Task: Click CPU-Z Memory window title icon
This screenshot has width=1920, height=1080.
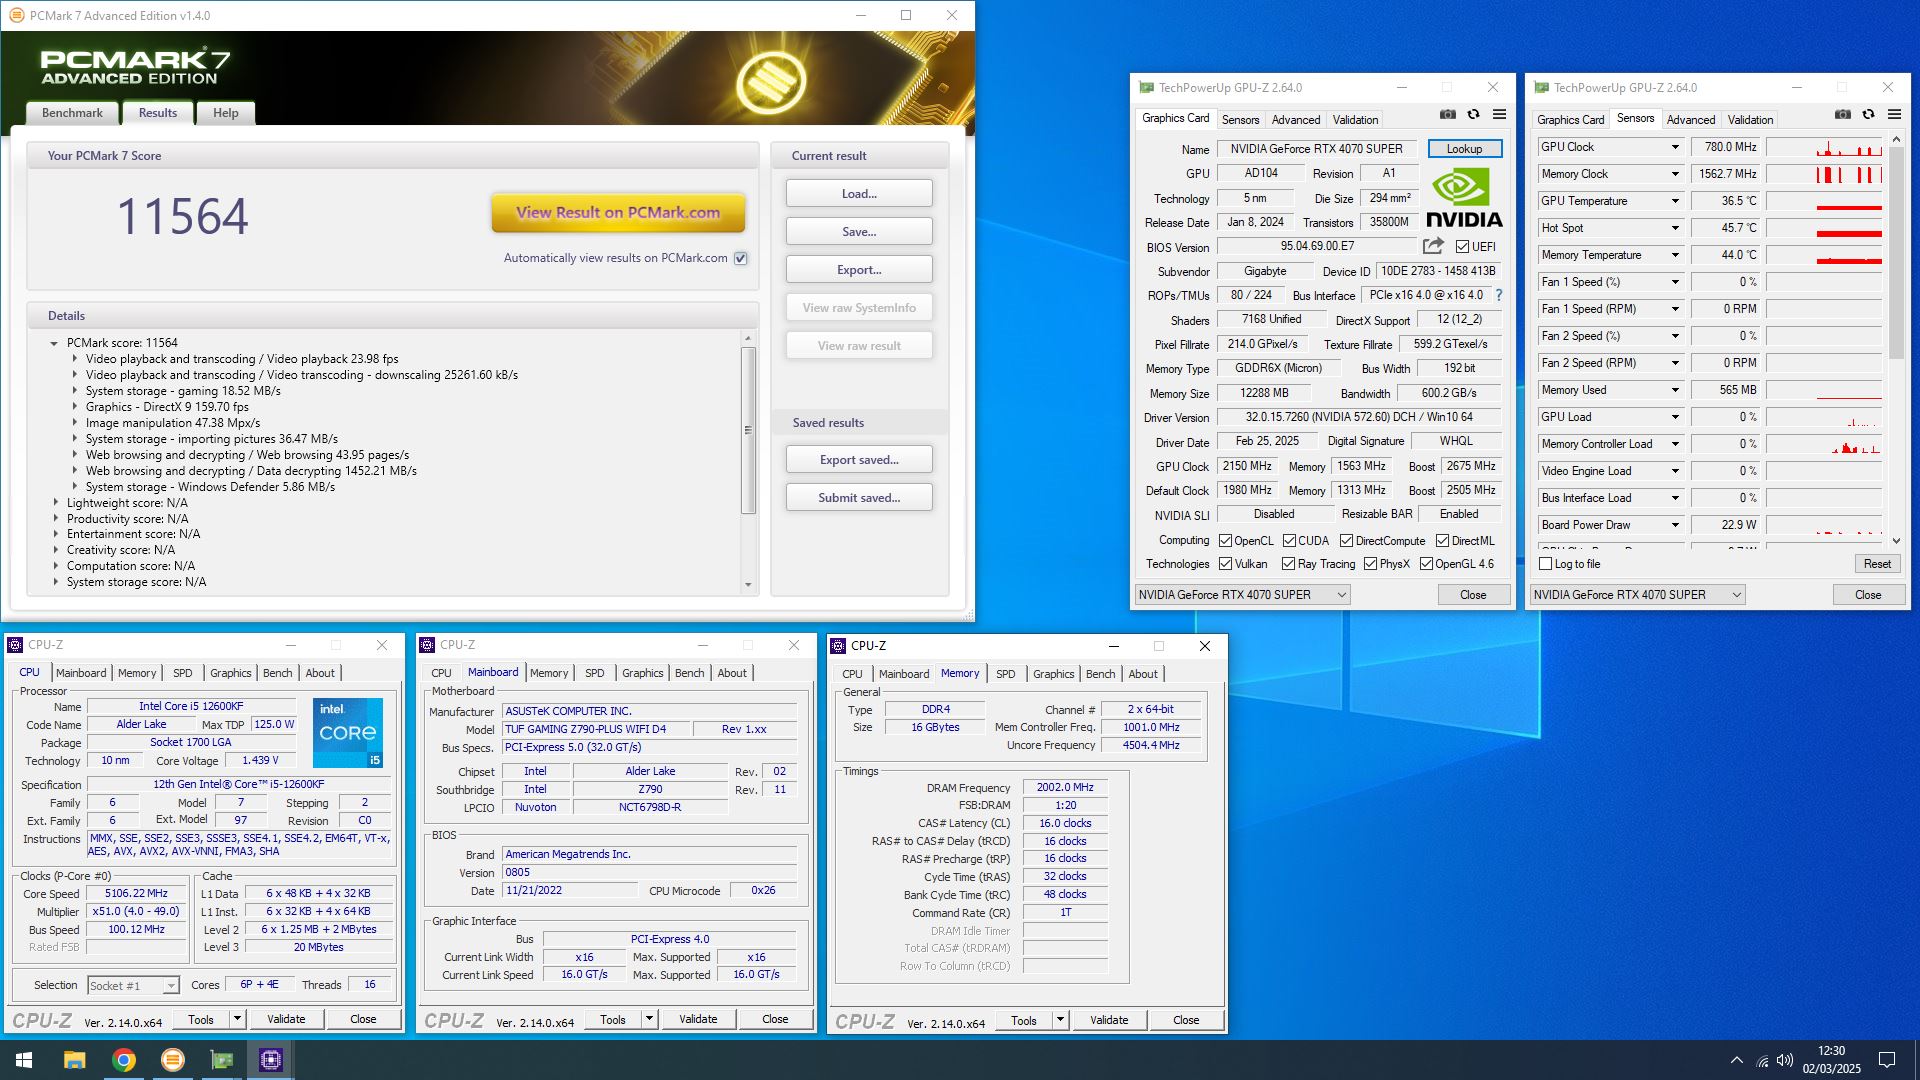Action: tap(838, 646)
